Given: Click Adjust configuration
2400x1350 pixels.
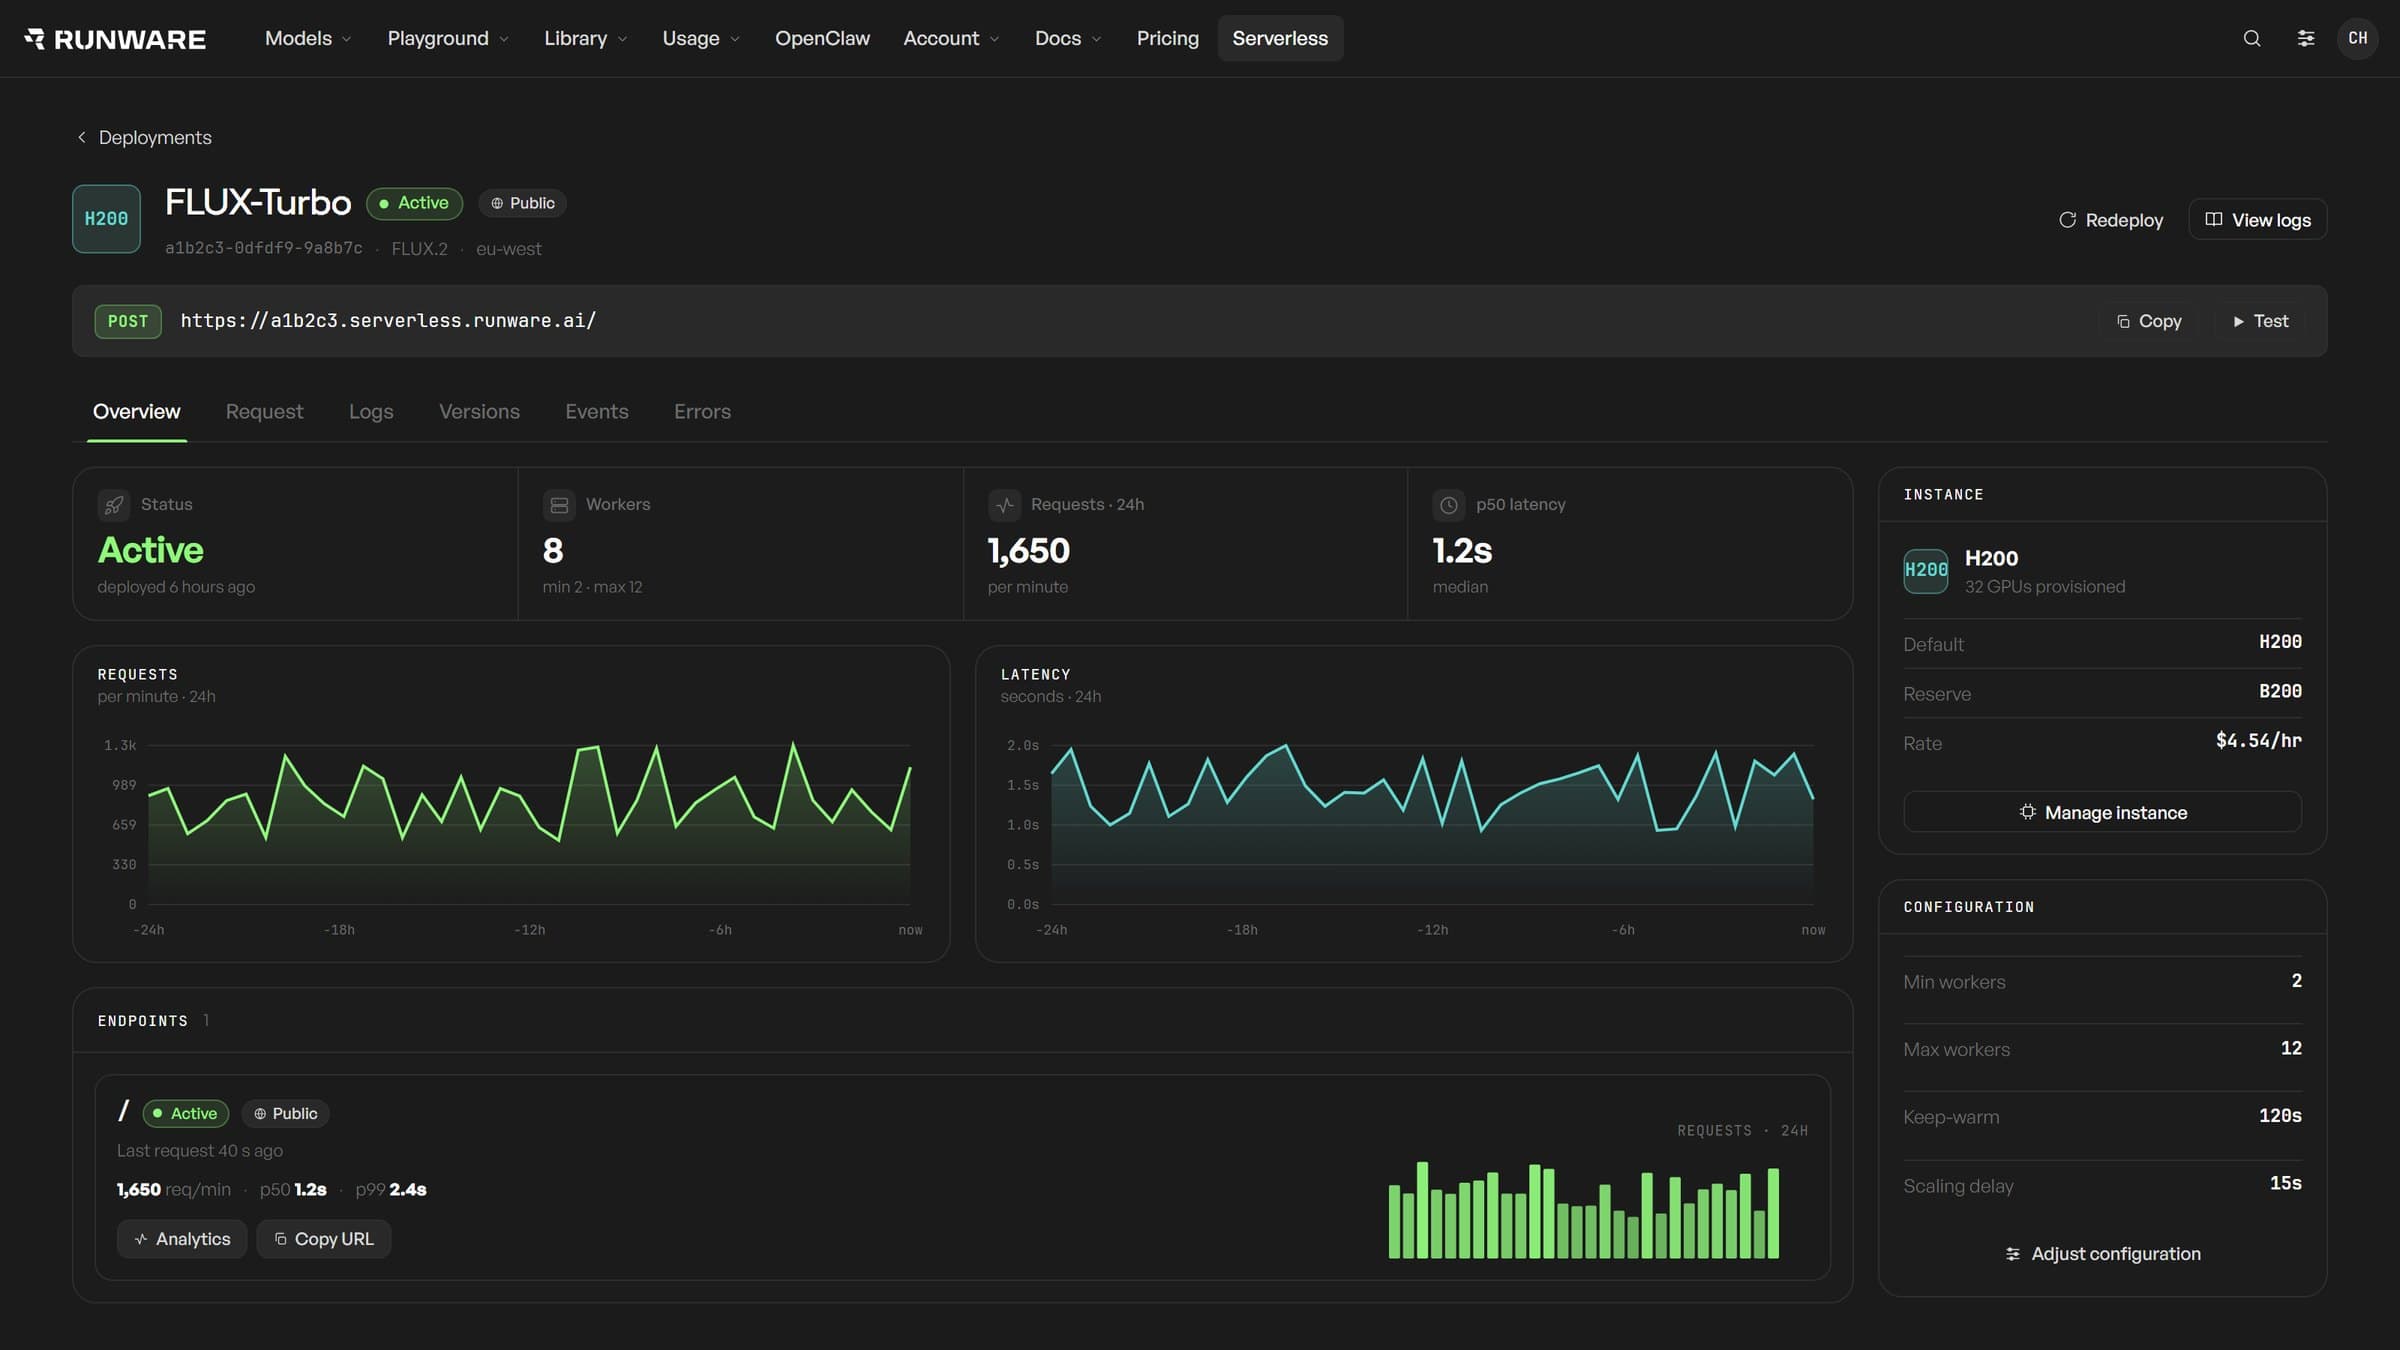Looking at the screenshot, I should click(x=2102, y=1254).
